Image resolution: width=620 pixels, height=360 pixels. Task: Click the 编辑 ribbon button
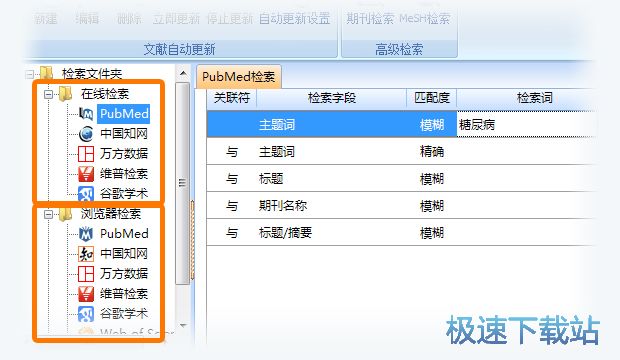[87, 19]
